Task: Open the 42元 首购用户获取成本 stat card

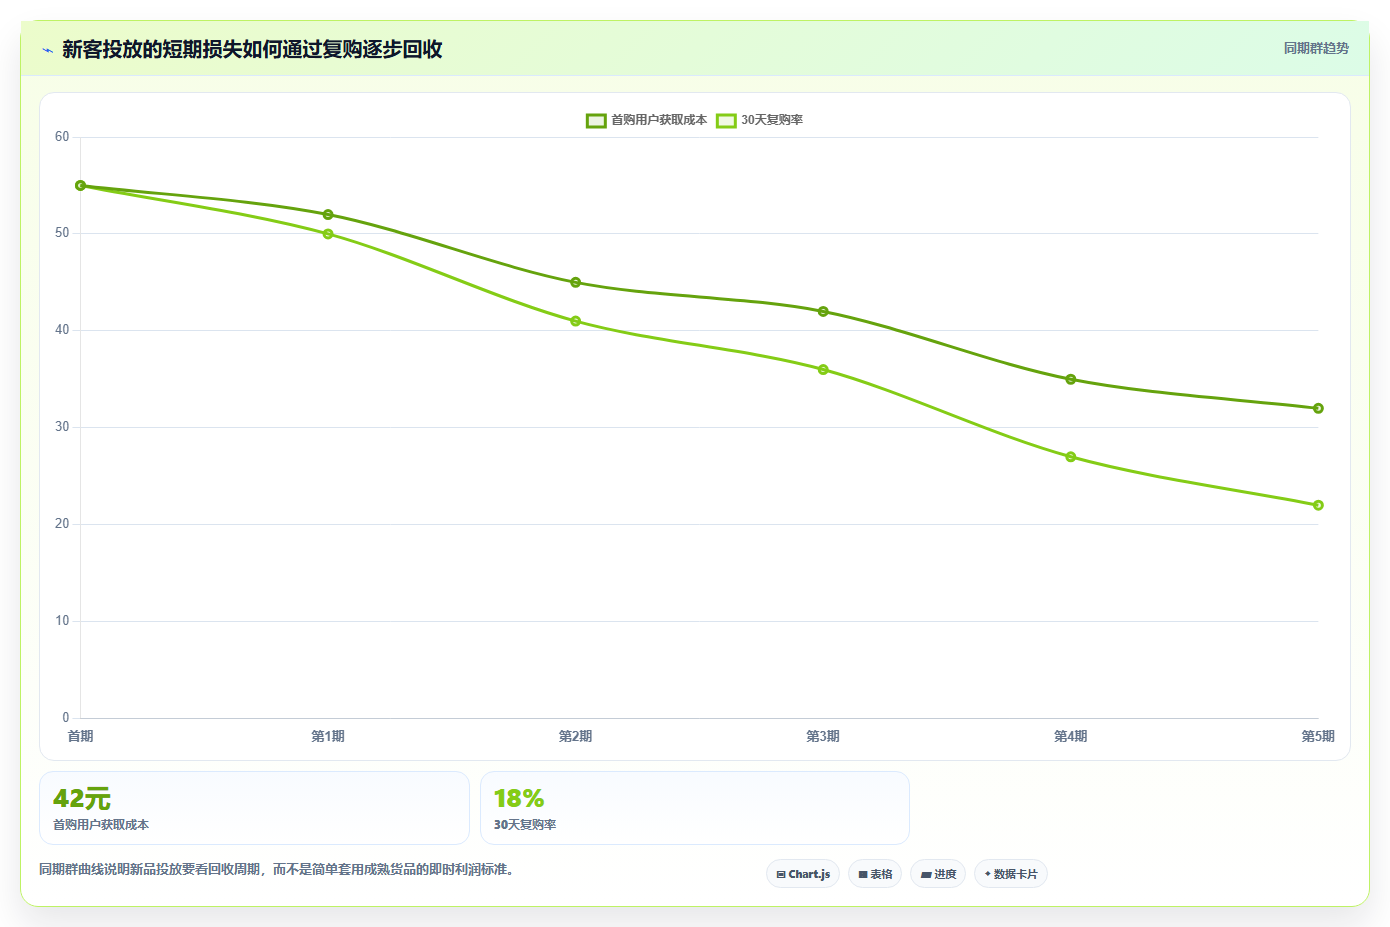Action: [x=254, y=808]
